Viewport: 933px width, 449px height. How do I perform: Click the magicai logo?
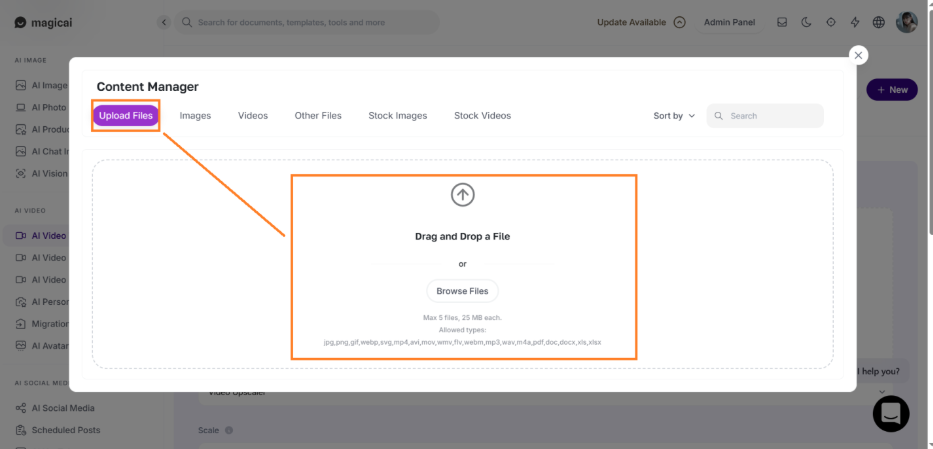tap(43, 23)
